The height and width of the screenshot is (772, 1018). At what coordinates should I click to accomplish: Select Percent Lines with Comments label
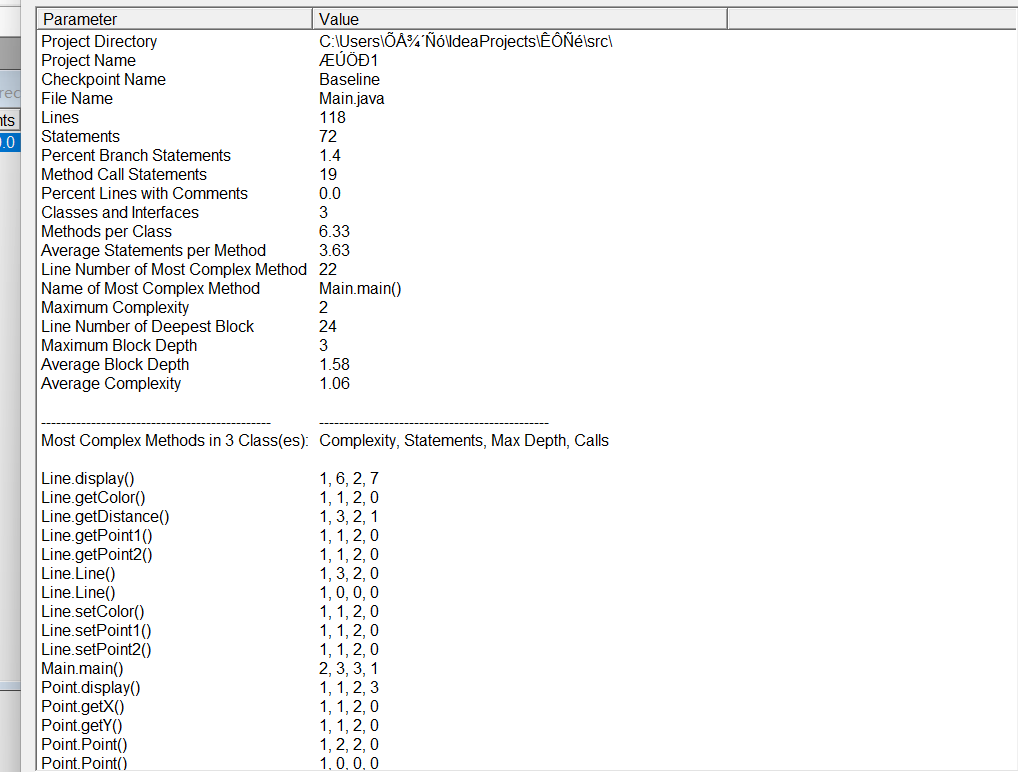pyautogui.click(x=145, y=193)
